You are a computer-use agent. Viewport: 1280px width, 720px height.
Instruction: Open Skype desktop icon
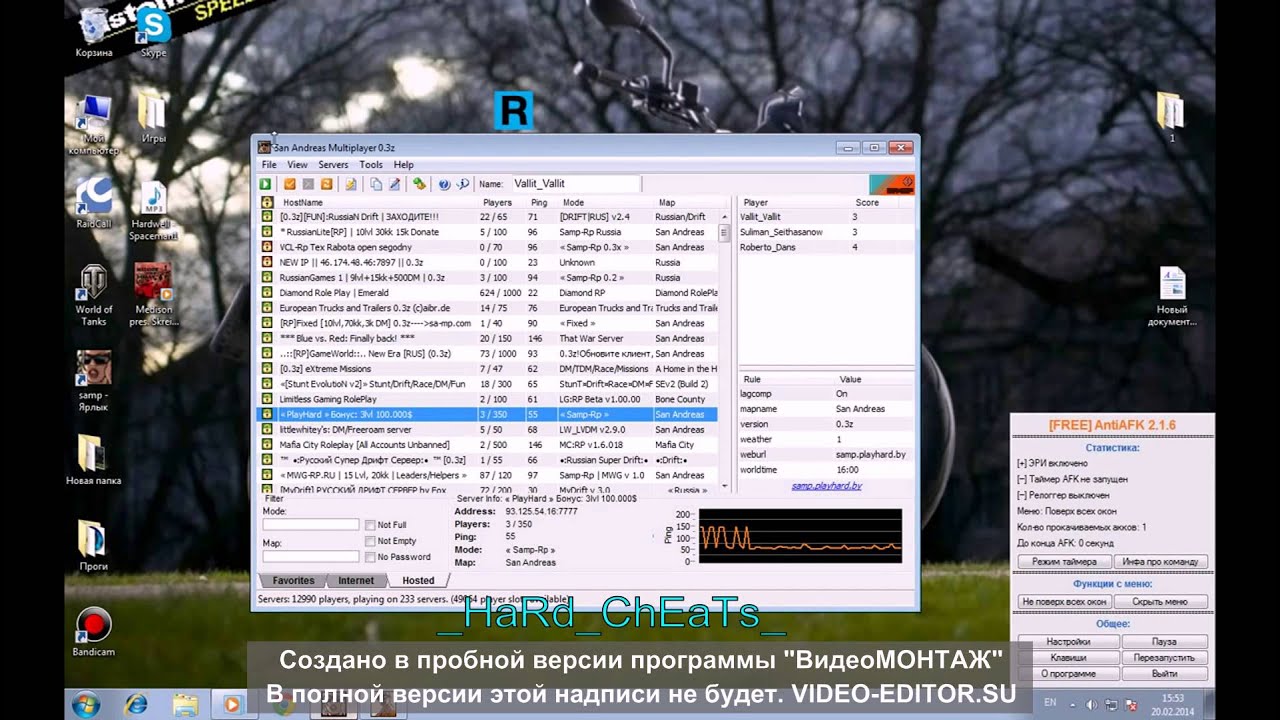[153, 31]
